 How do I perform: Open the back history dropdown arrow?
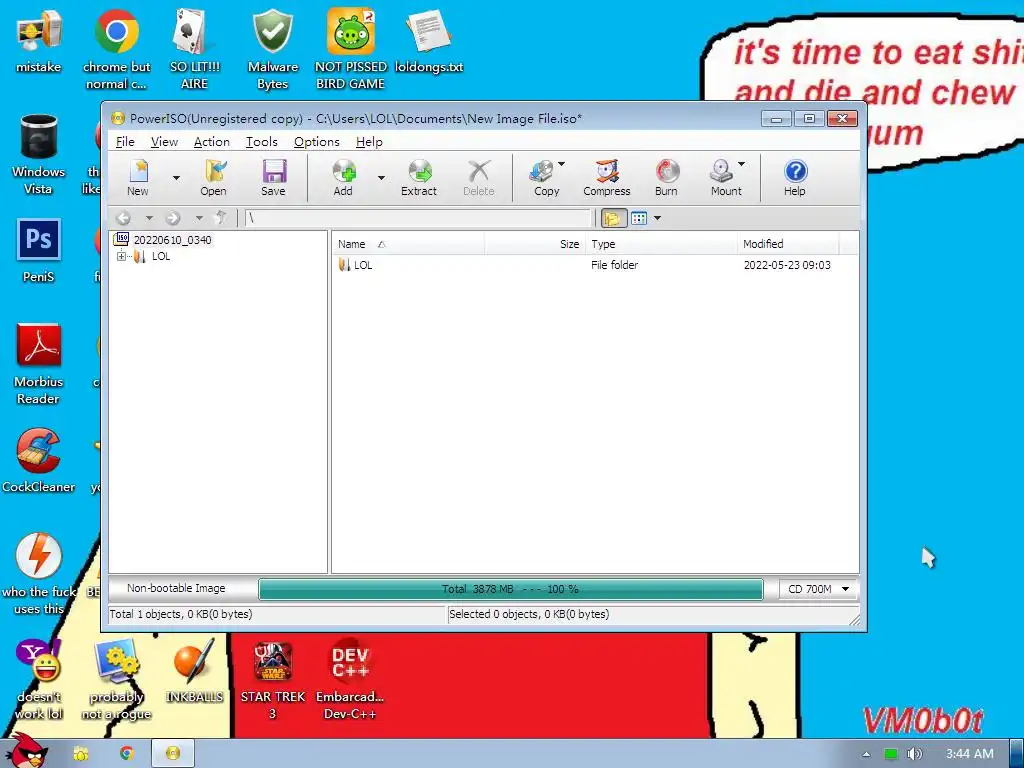click(x=149, y=218)
